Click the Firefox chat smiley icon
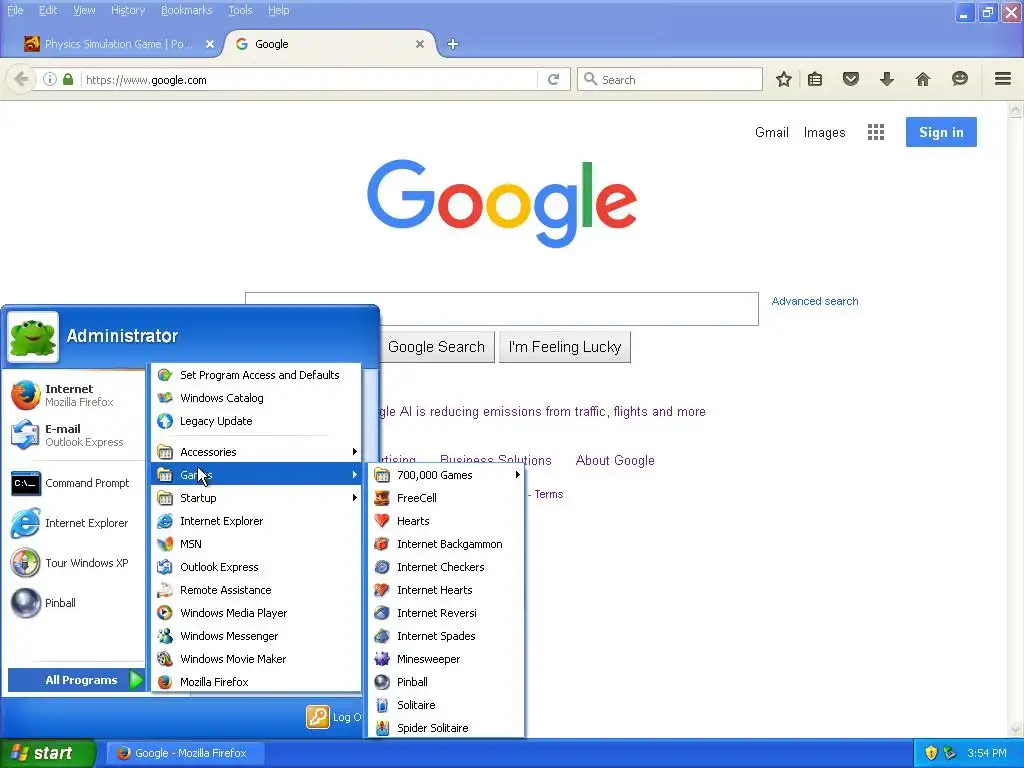Screen dimensions: 1024x768 [959, 80]
